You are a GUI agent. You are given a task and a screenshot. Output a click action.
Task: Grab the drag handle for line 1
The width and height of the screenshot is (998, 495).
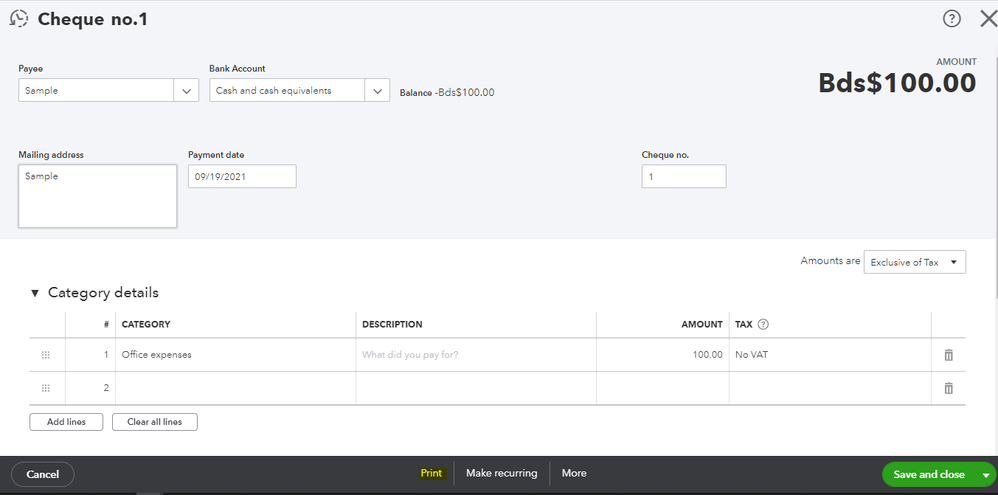tap(45, 355)
